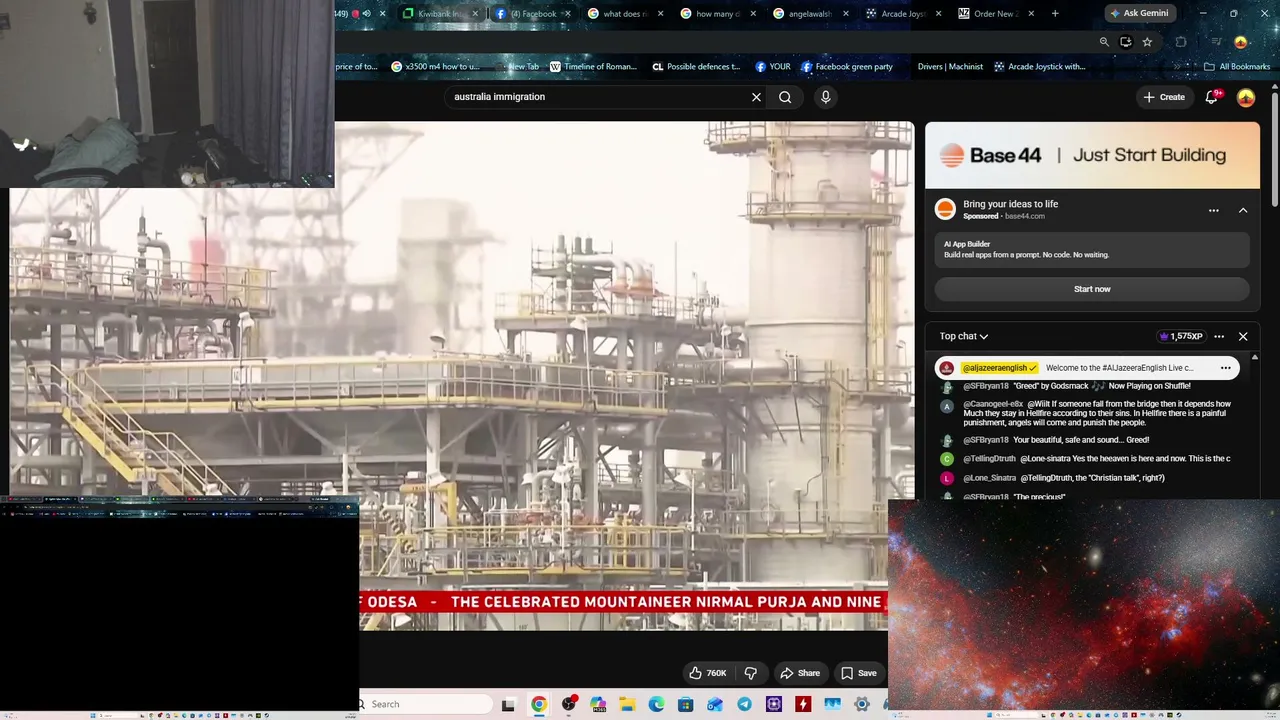Open Google Chrome from the taskbar

coord(539,704)
